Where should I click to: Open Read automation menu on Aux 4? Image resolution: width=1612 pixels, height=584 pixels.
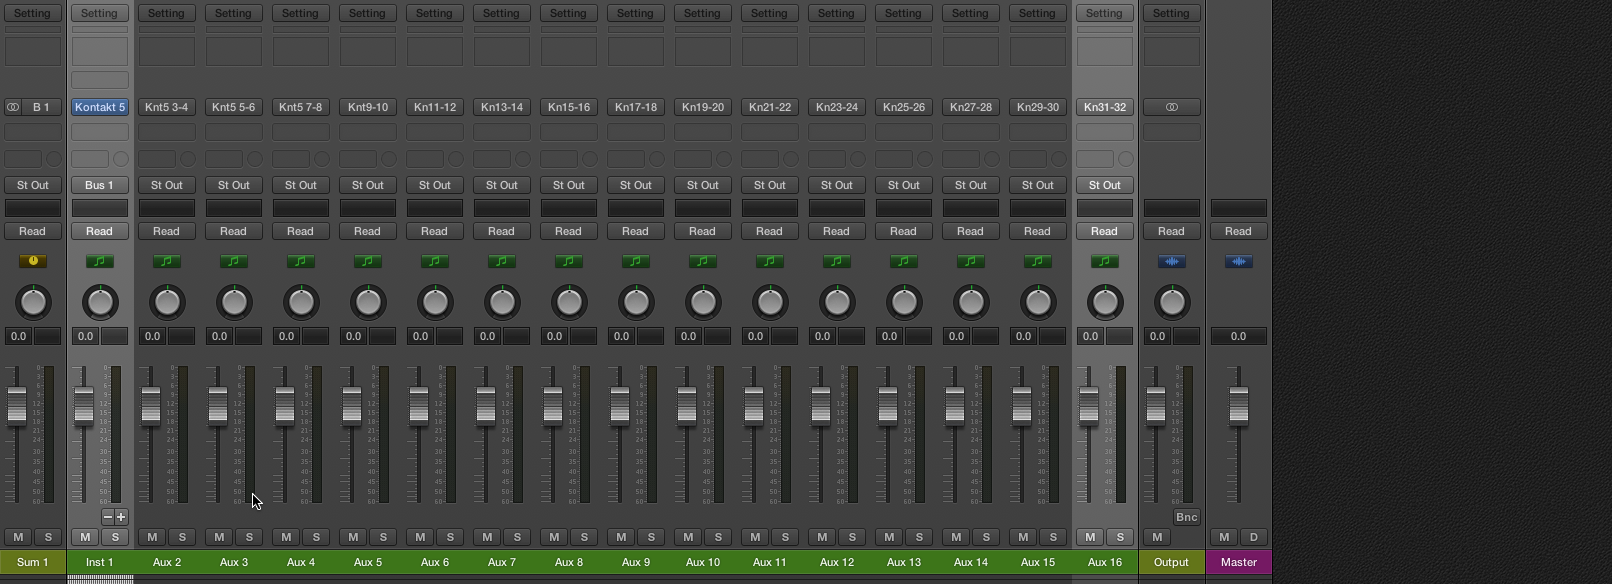[x=301, y=231]
